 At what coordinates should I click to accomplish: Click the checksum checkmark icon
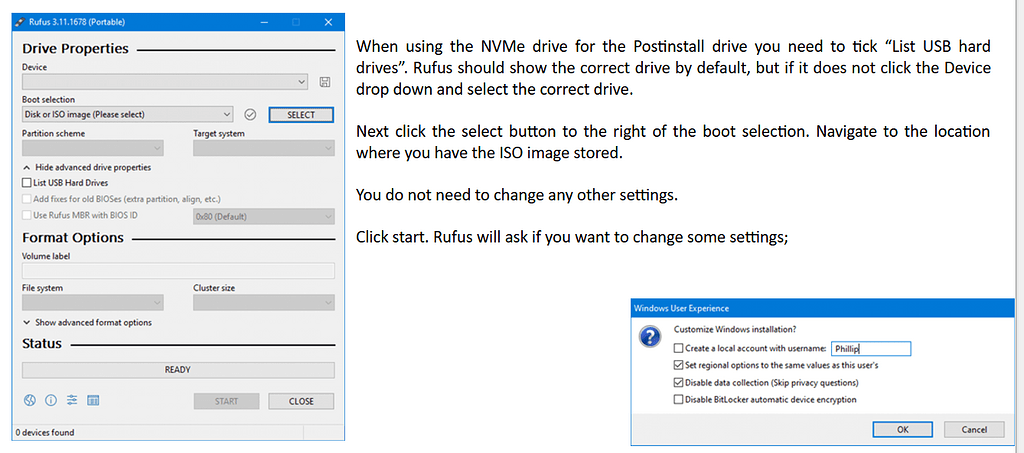251,115
